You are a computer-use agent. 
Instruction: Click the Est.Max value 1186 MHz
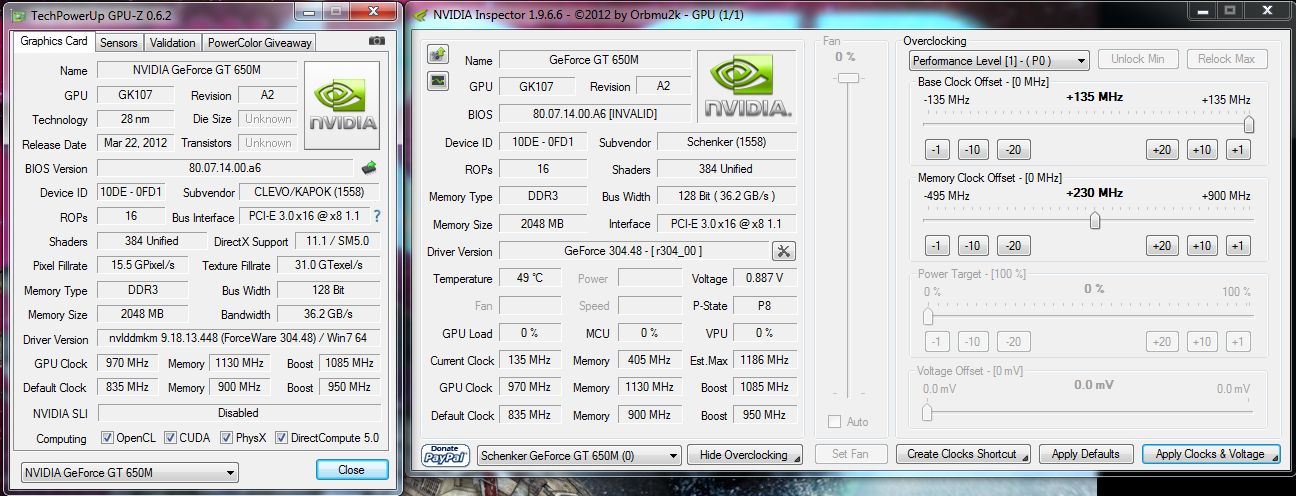[x=765, y=360]
